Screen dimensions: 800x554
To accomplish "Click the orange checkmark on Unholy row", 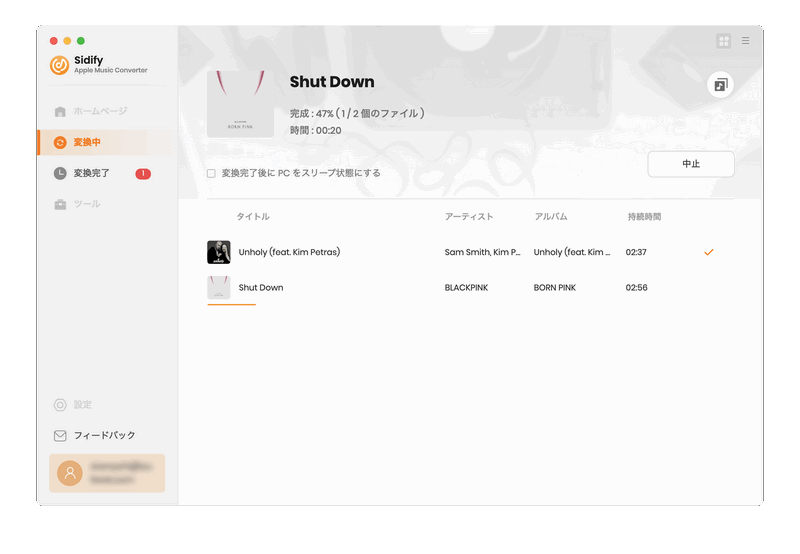I will pyautogui.click(x=709, y=252).
